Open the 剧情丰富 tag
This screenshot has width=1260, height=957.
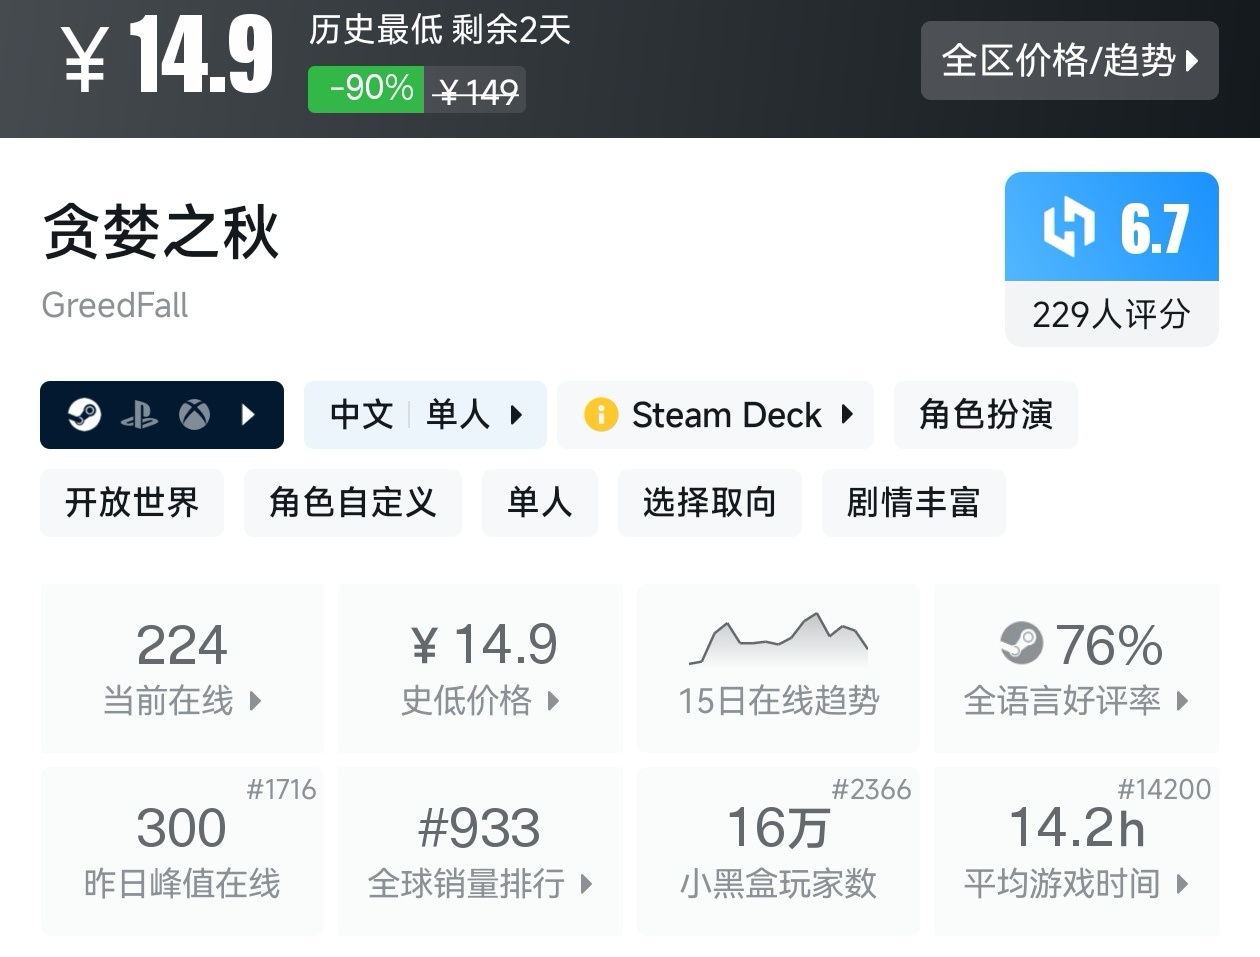912,502
